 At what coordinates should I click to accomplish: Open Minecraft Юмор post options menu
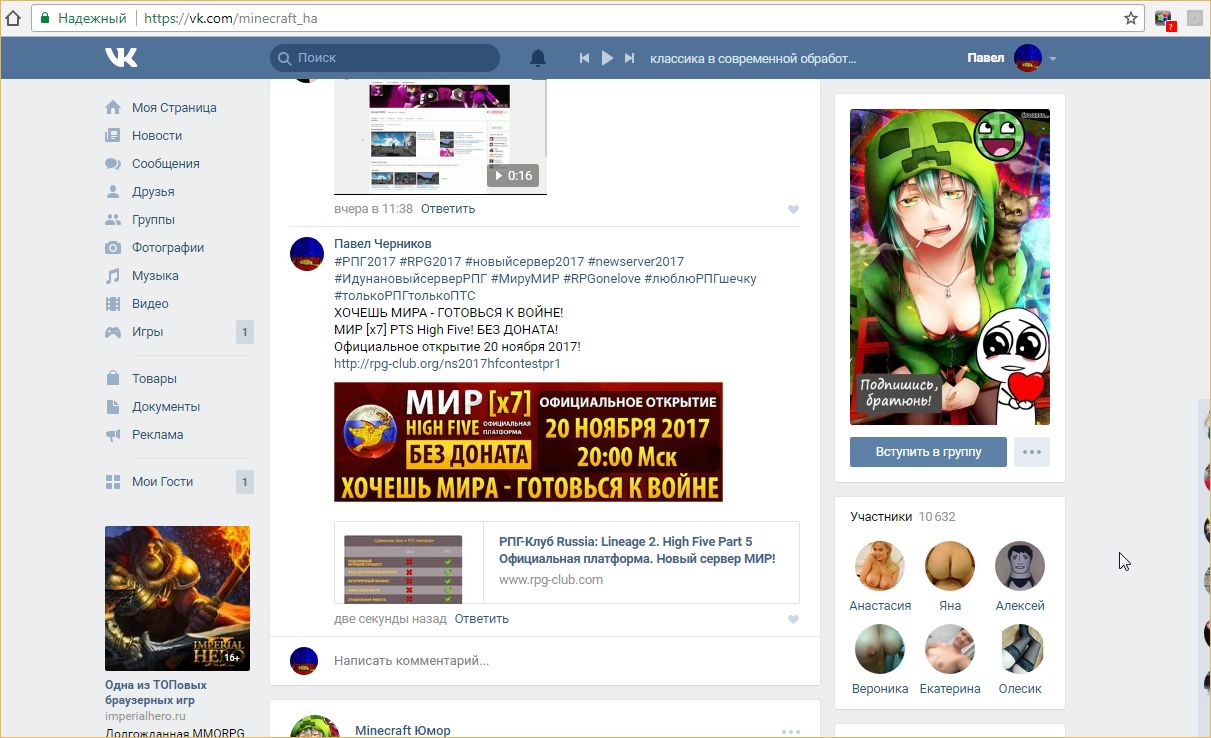[x=791, y=731]
